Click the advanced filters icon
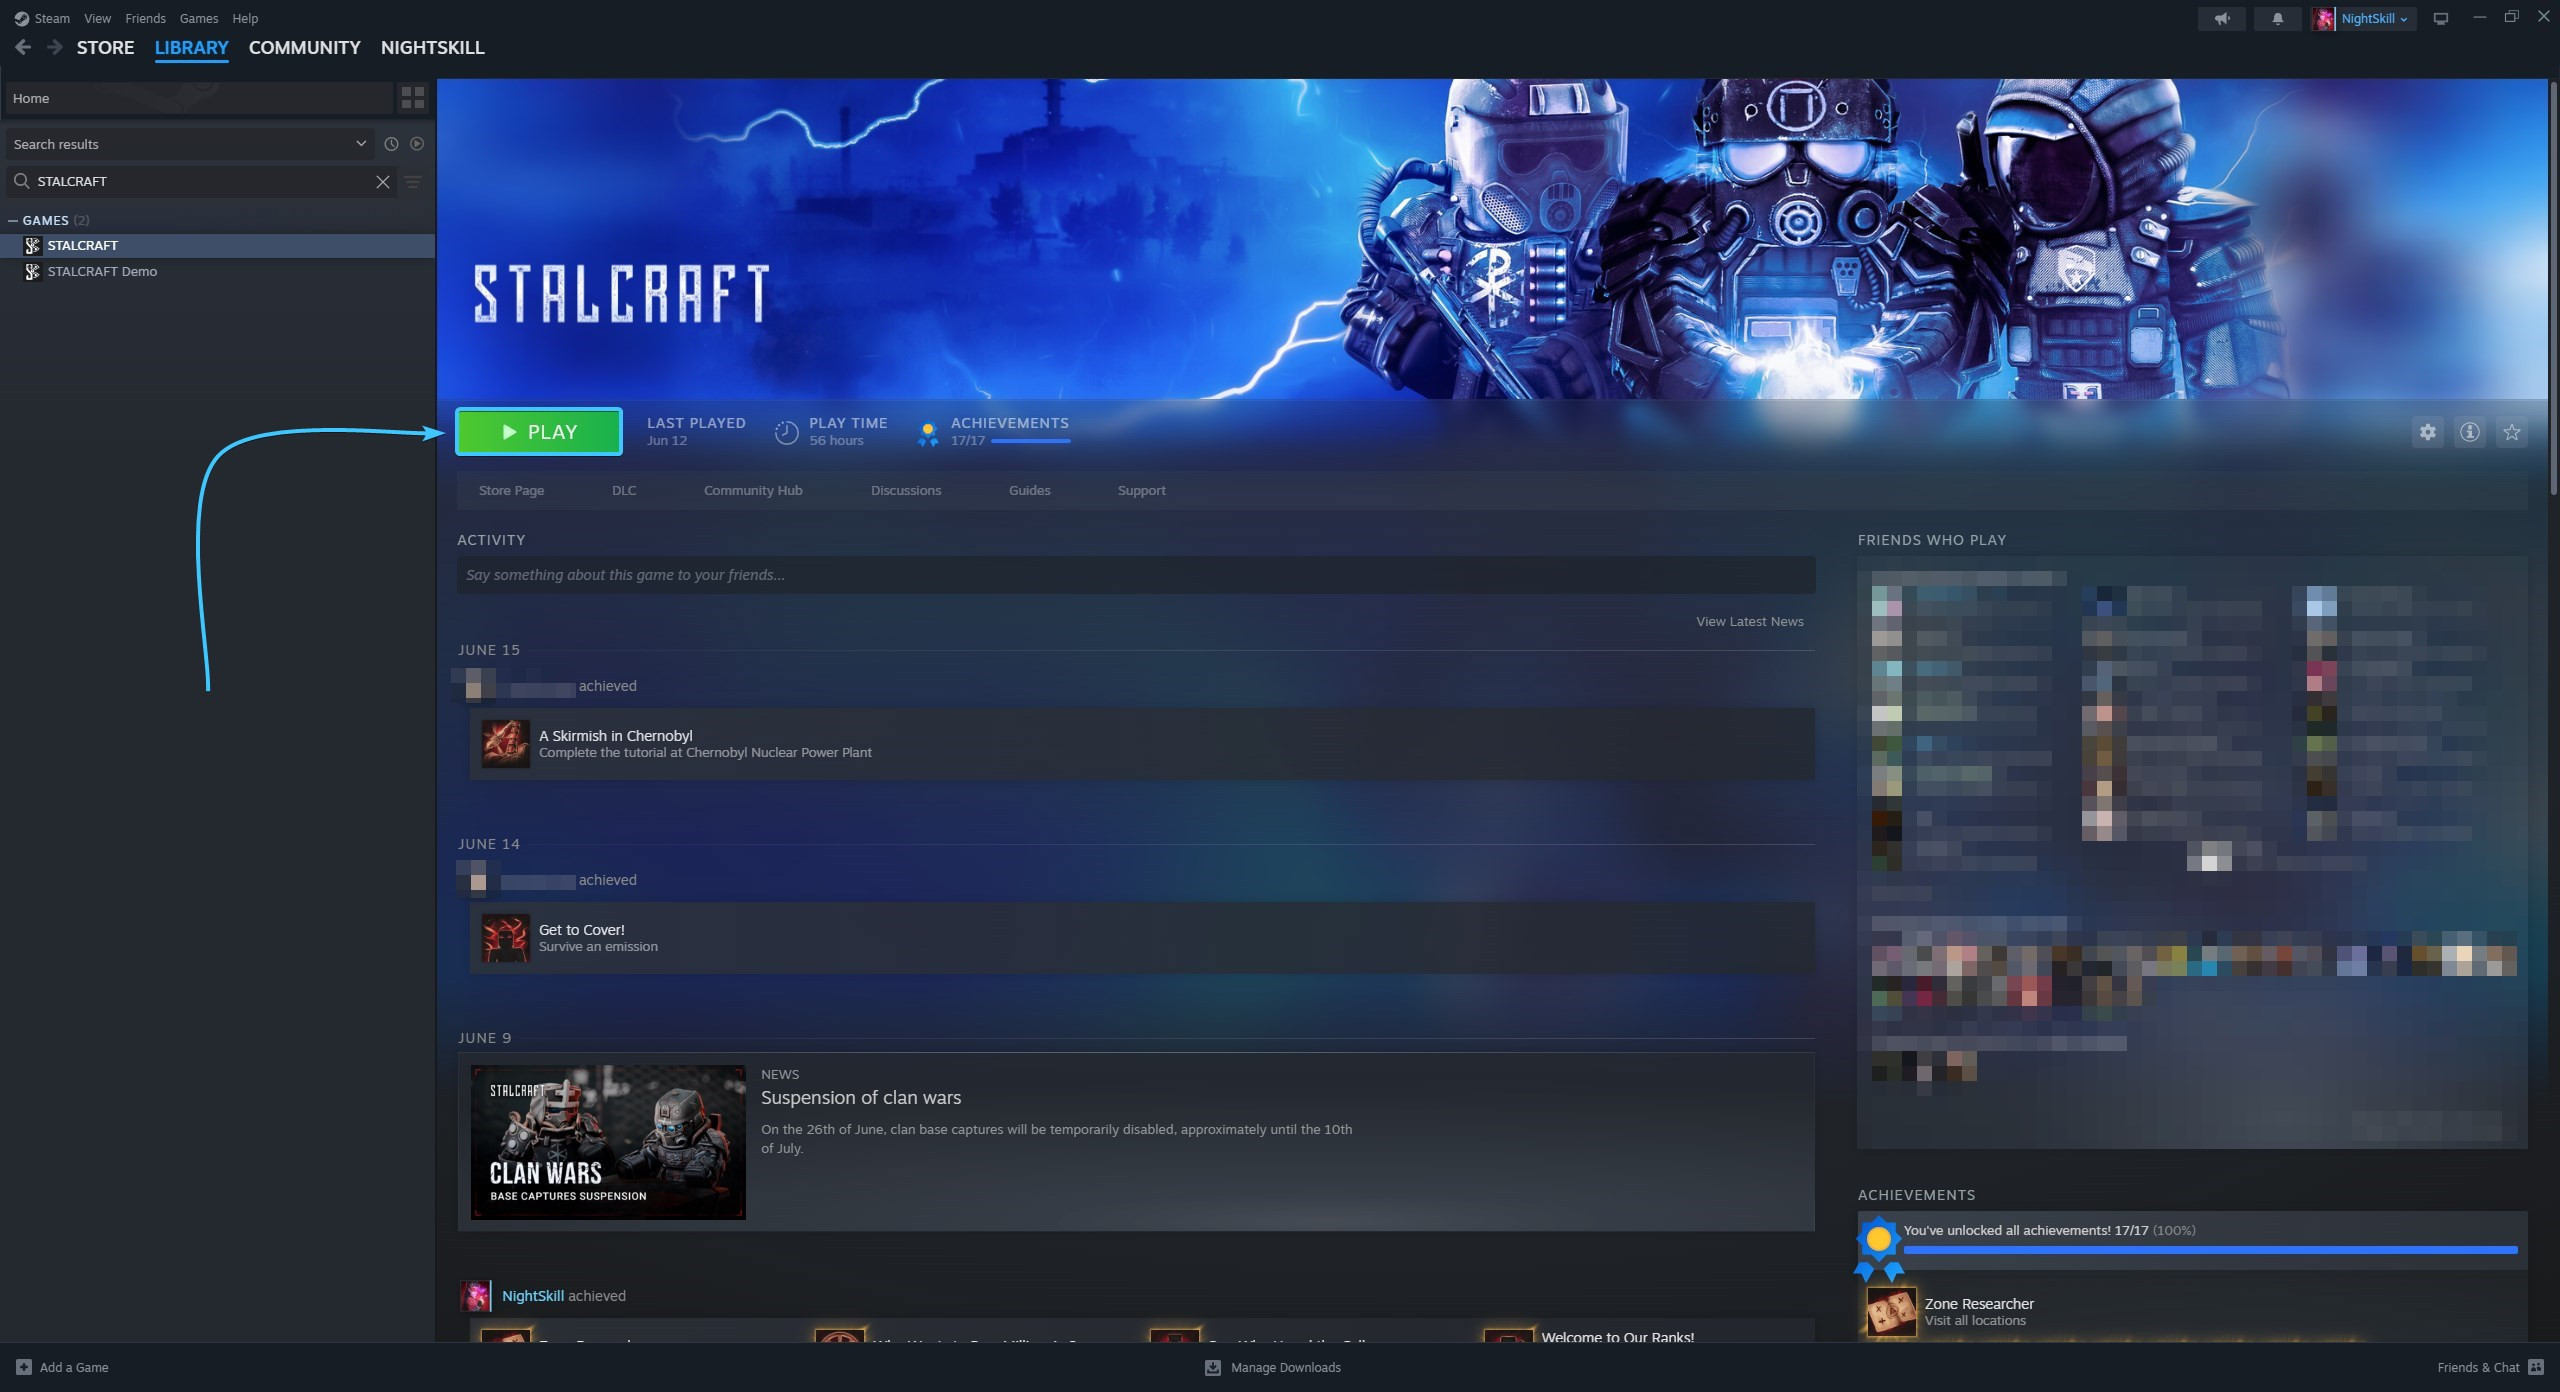This screenshot has height=1392, width=2560. click(413, 181)
